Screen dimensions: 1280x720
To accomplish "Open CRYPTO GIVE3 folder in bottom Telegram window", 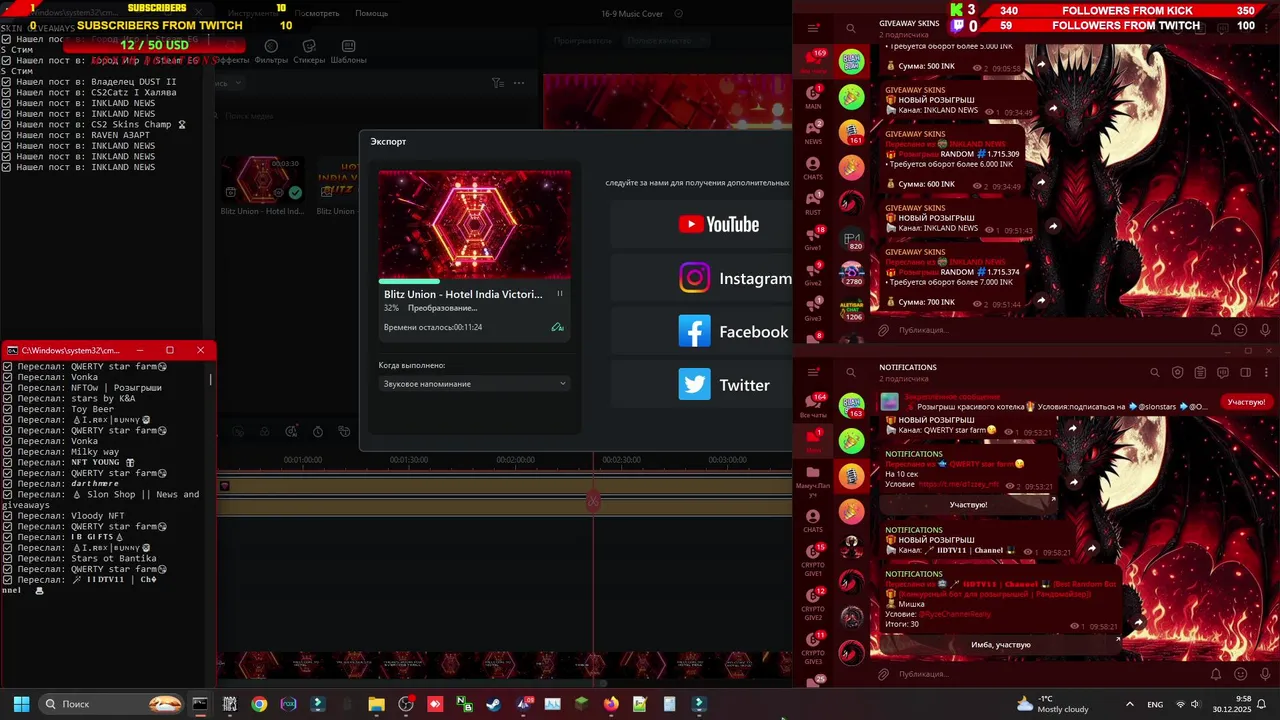I will (813, 648).
